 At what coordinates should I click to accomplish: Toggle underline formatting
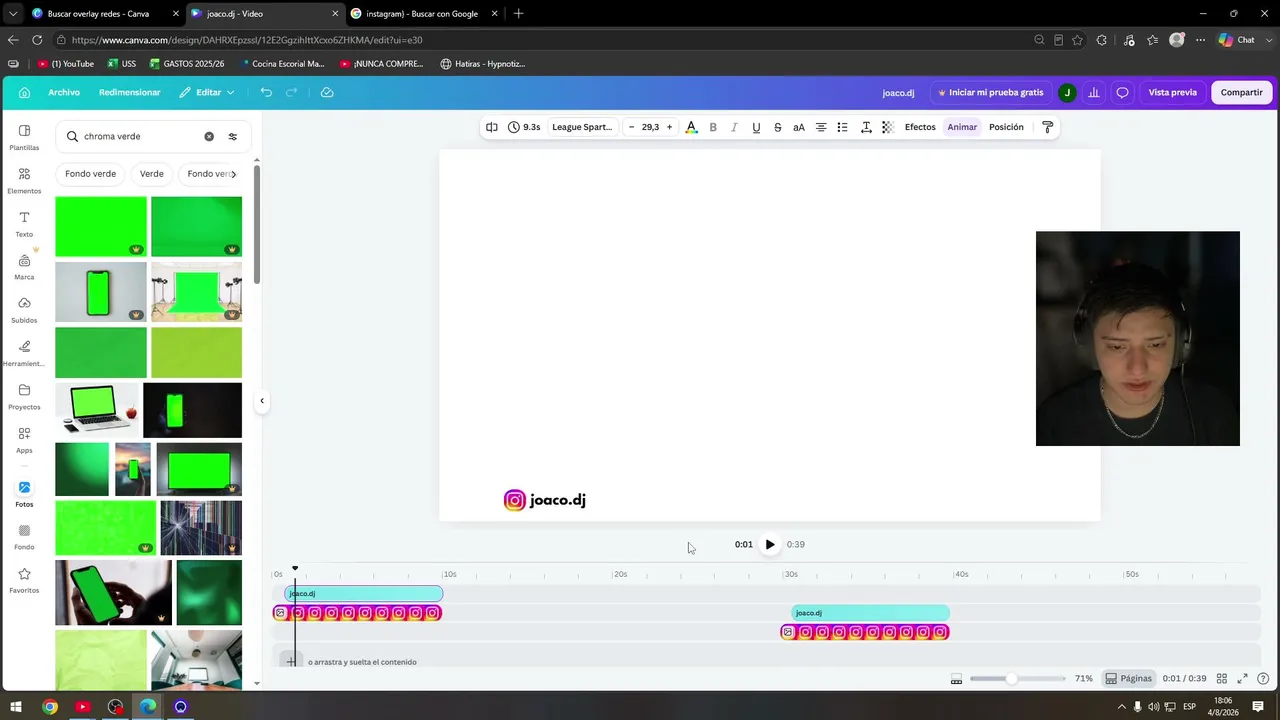[x=756, y=127]
